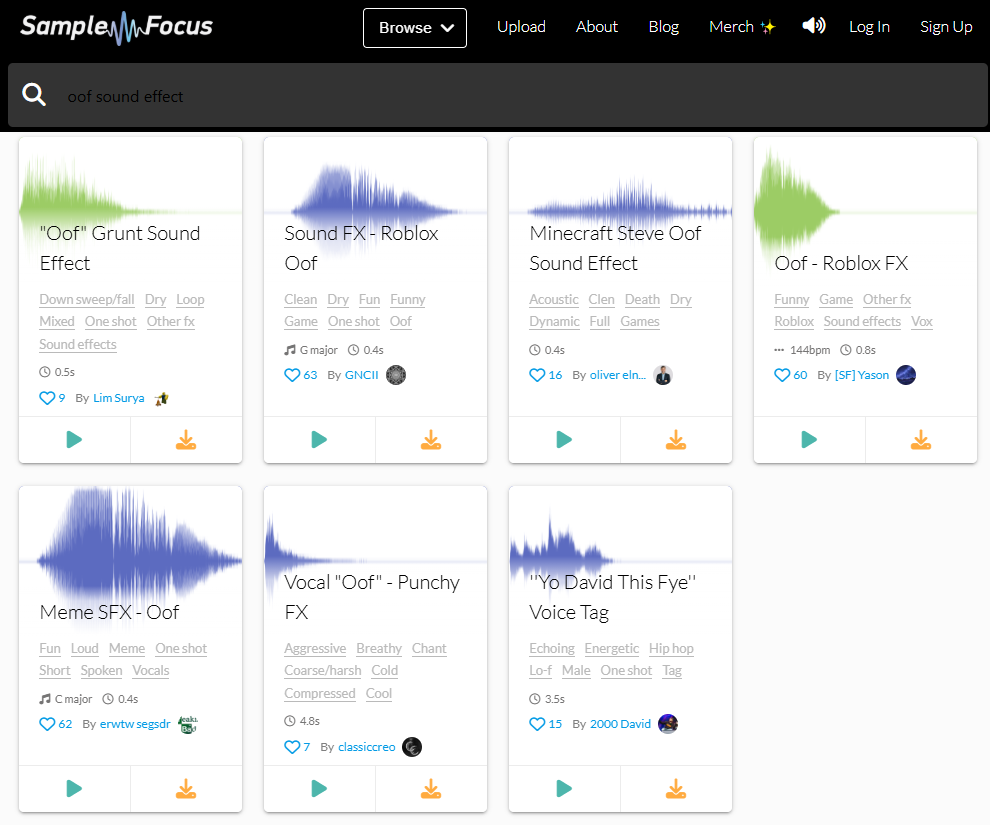Image resolution: width=990 pixels, height=825 pixels.
Task: Seek in the Meme SFX - Oof waveform
Action: click(130, 545)
